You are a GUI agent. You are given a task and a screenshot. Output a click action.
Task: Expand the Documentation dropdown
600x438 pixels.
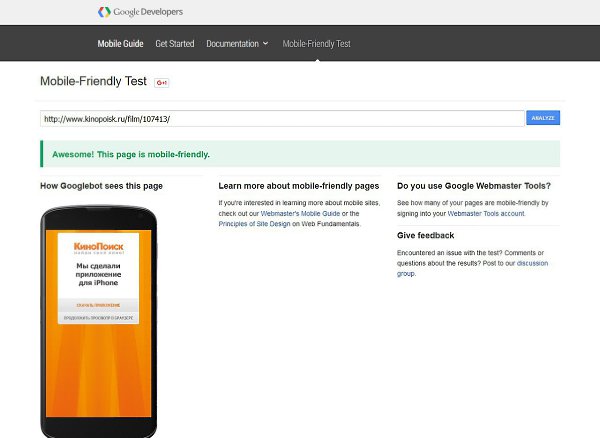point(237,44)
